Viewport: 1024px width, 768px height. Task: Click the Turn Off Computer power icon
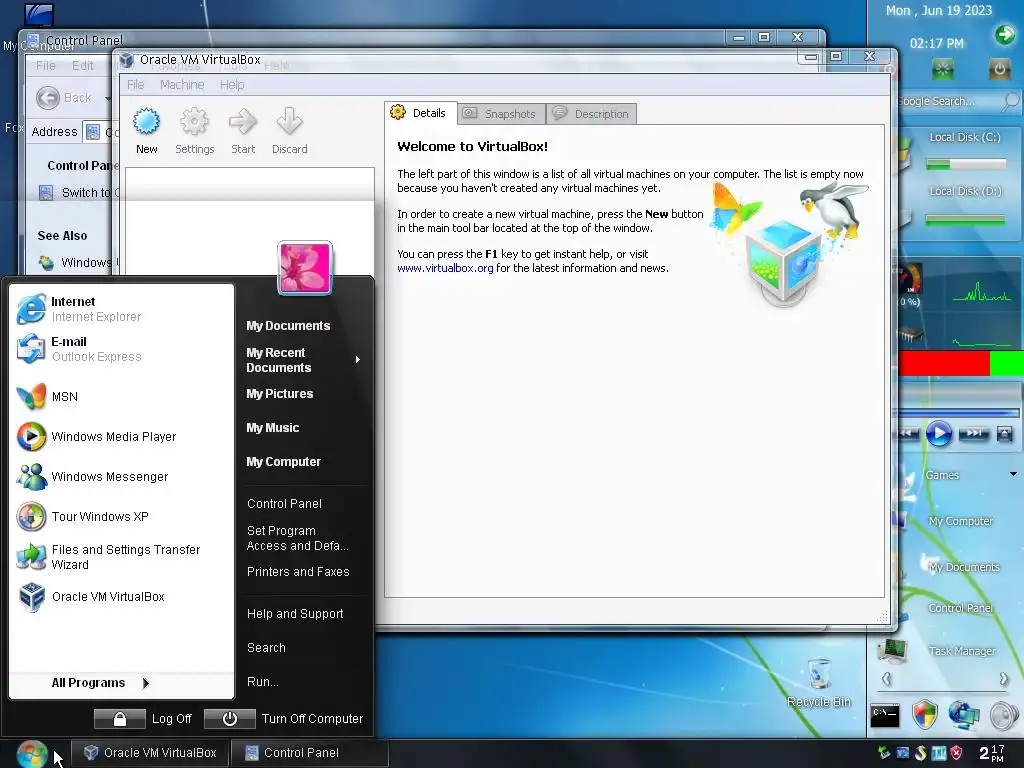coord(229,719)
